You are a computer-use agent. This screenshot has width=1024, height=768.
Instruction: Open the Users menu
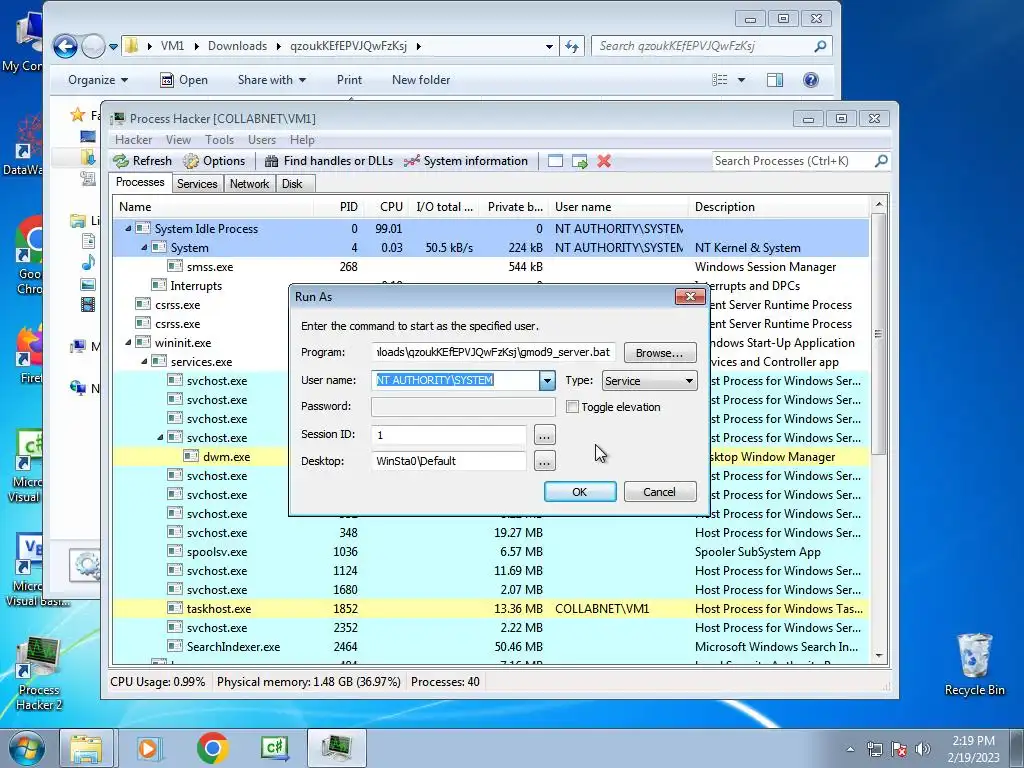click(262, 140)
